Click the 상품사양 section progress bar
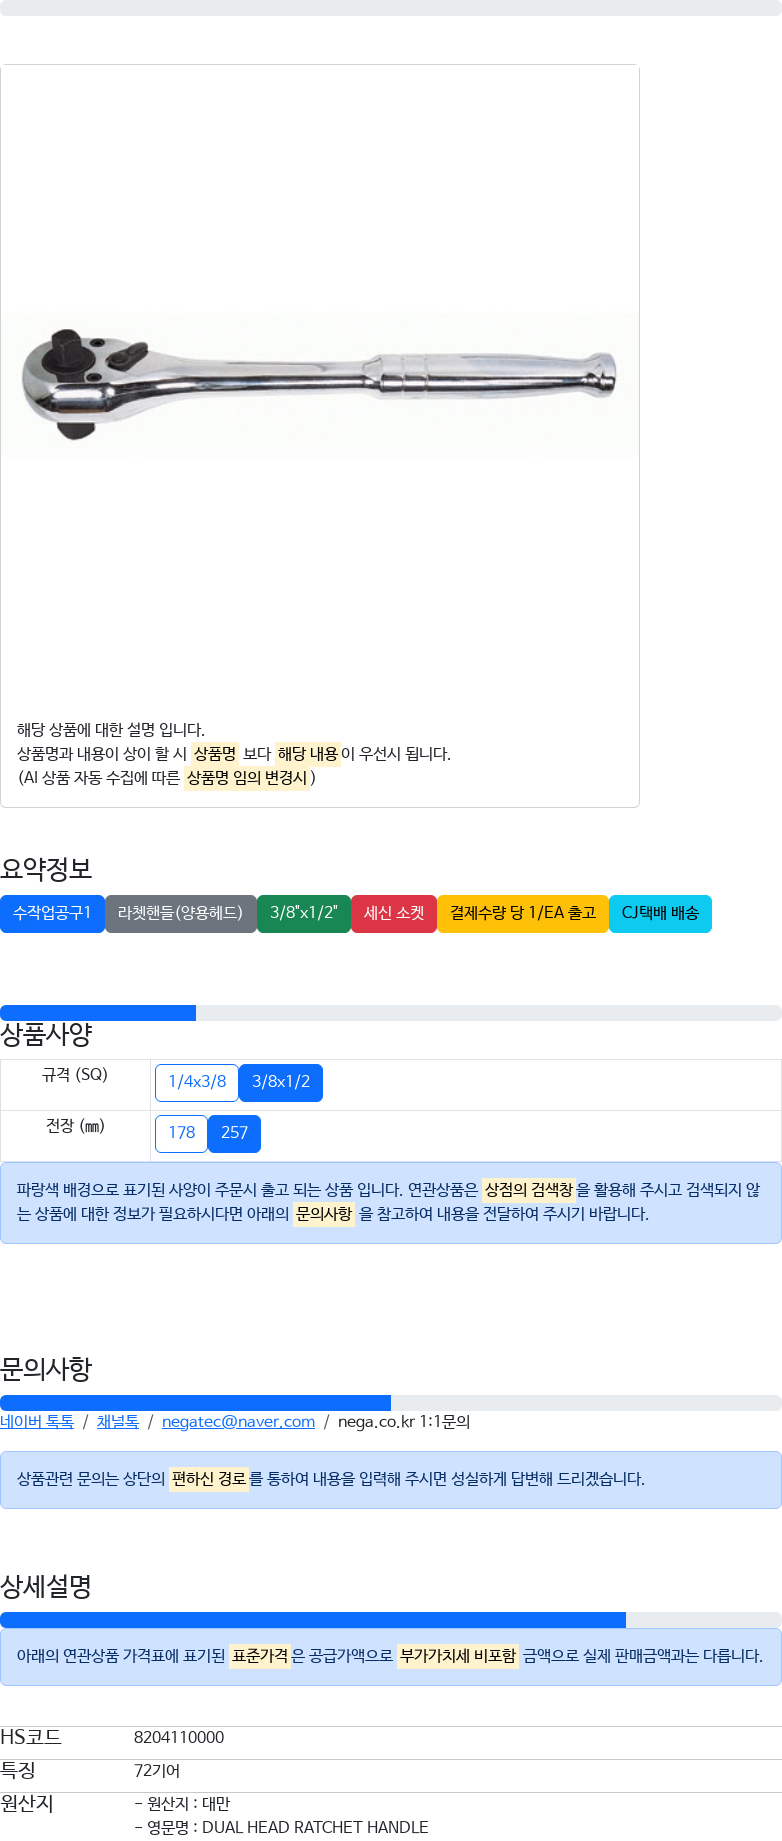 390,1013
